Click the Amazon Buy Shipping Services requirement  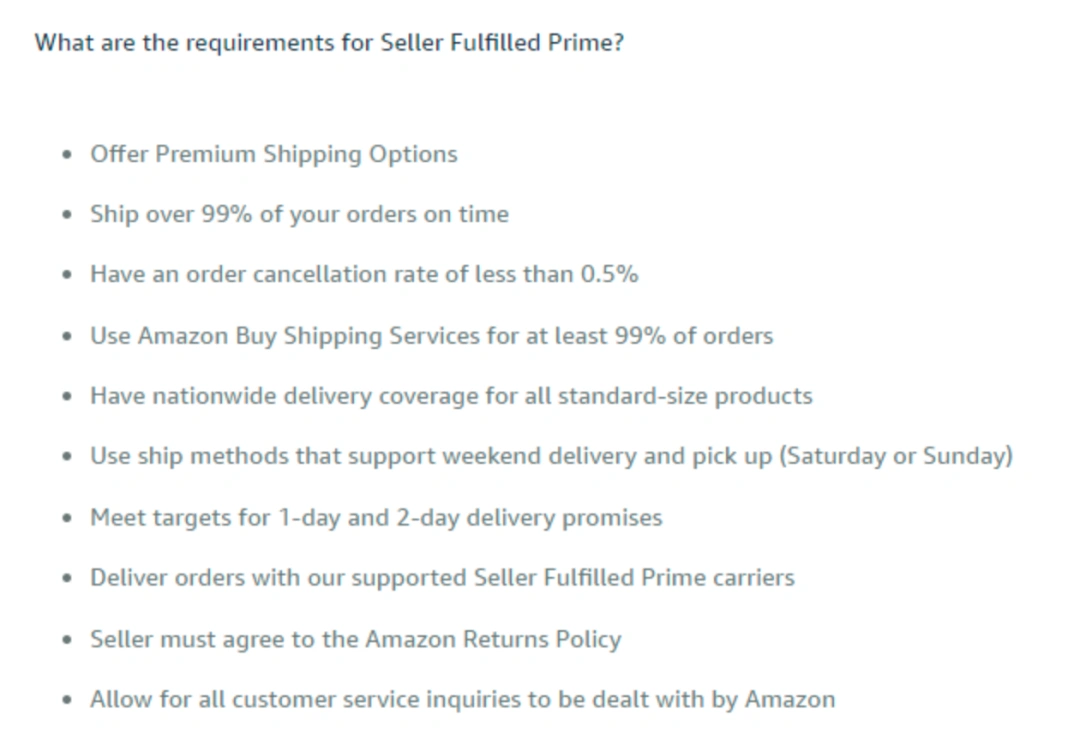coord(432,335)
